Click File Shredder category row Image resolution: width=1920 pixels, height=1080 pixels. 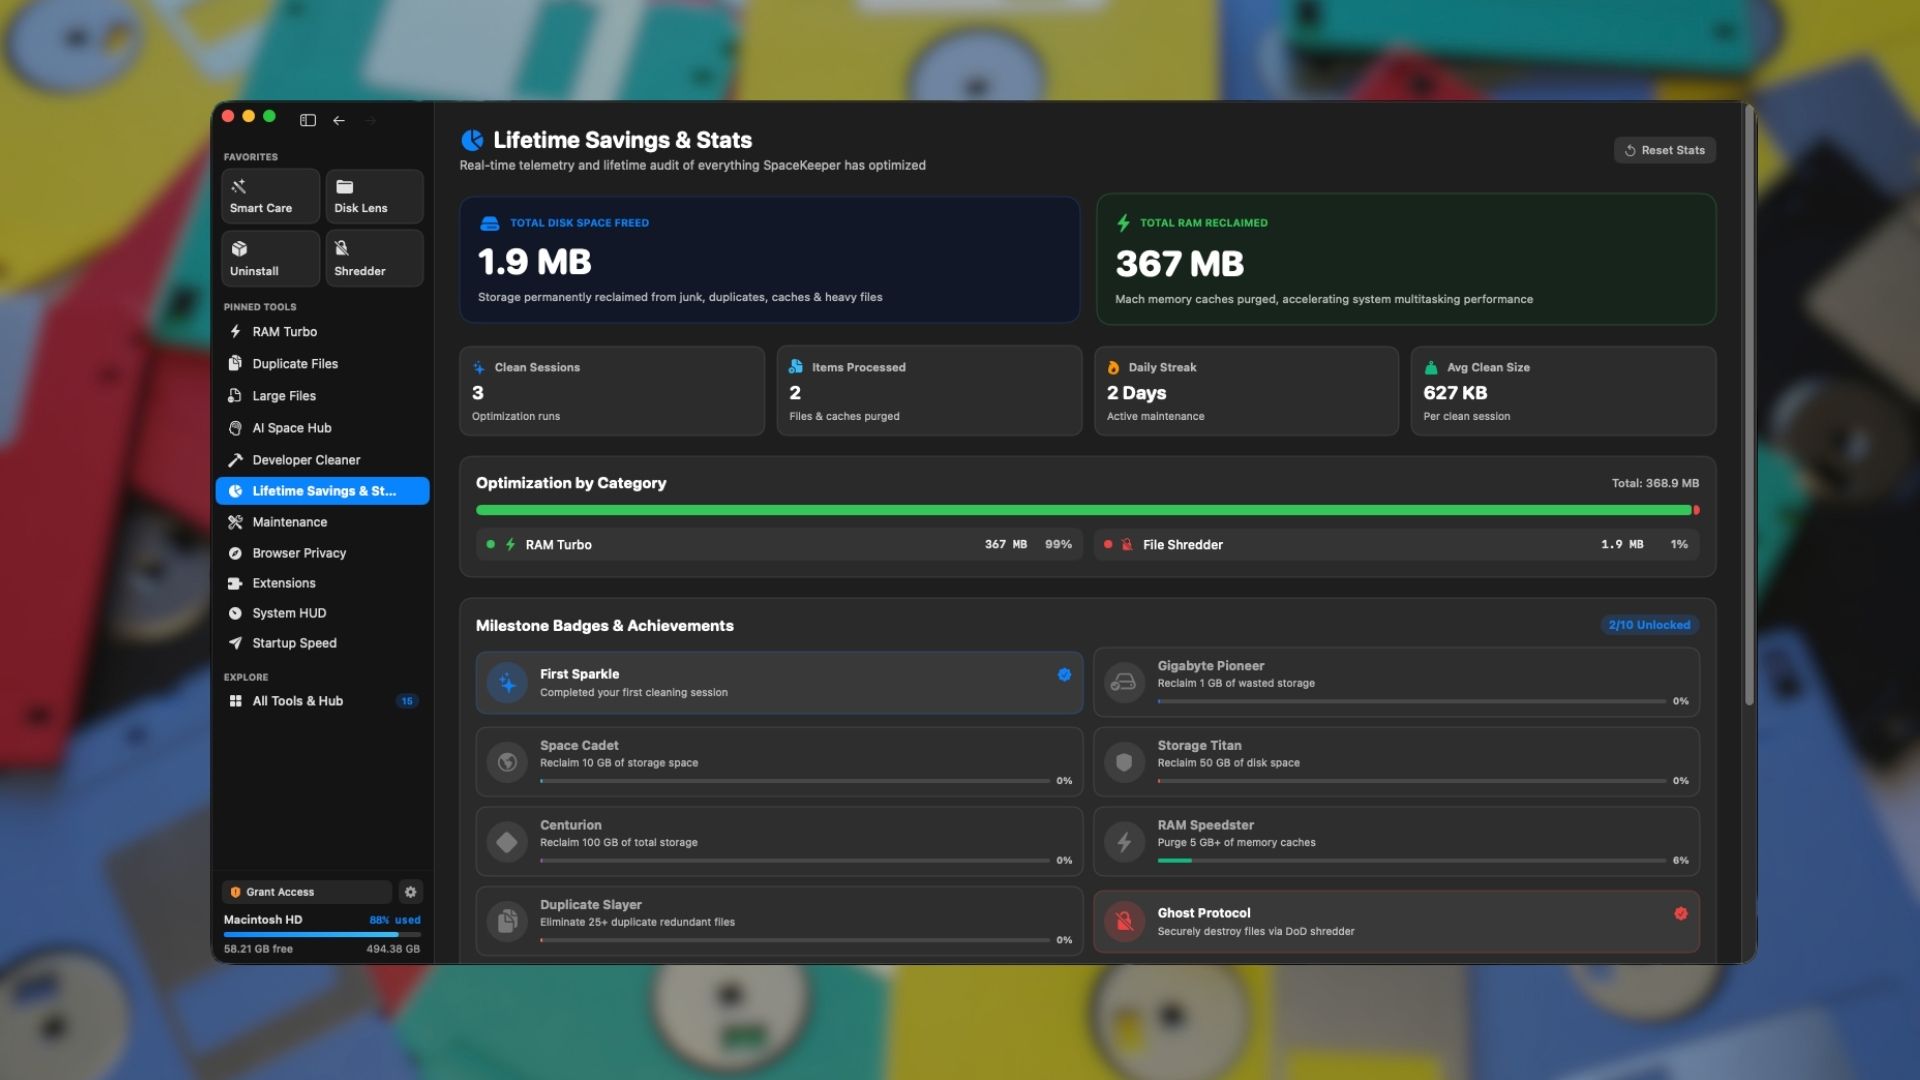[x=1396, y=545]
